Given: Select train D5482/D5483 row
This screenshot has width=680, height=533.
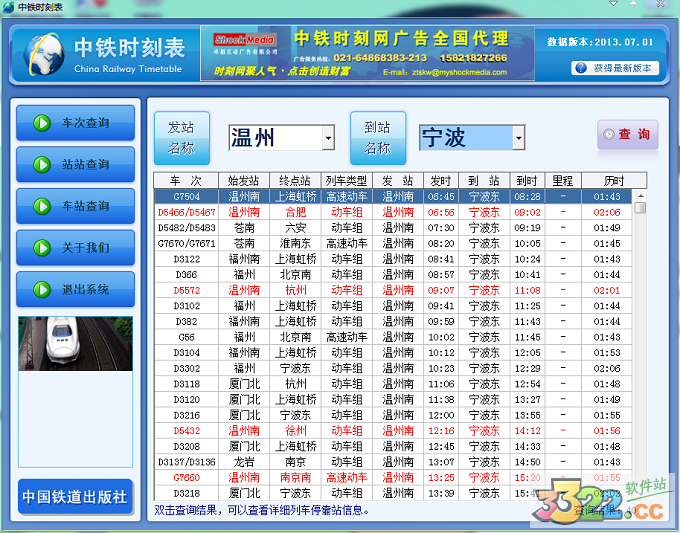Looking at the screenshot, I should coord(393,228).
